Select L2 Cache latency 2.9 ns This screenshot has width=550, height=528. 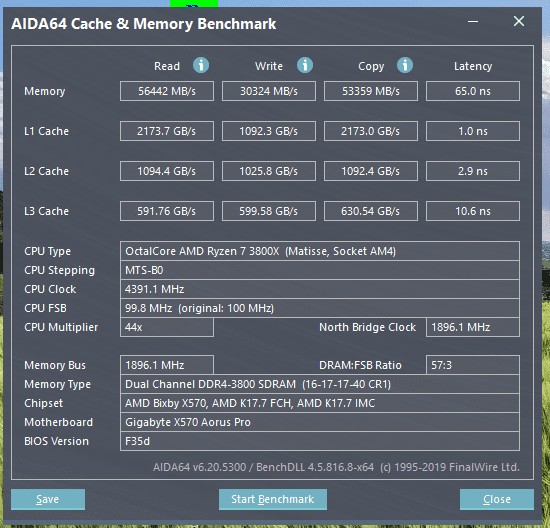[473, 171]
